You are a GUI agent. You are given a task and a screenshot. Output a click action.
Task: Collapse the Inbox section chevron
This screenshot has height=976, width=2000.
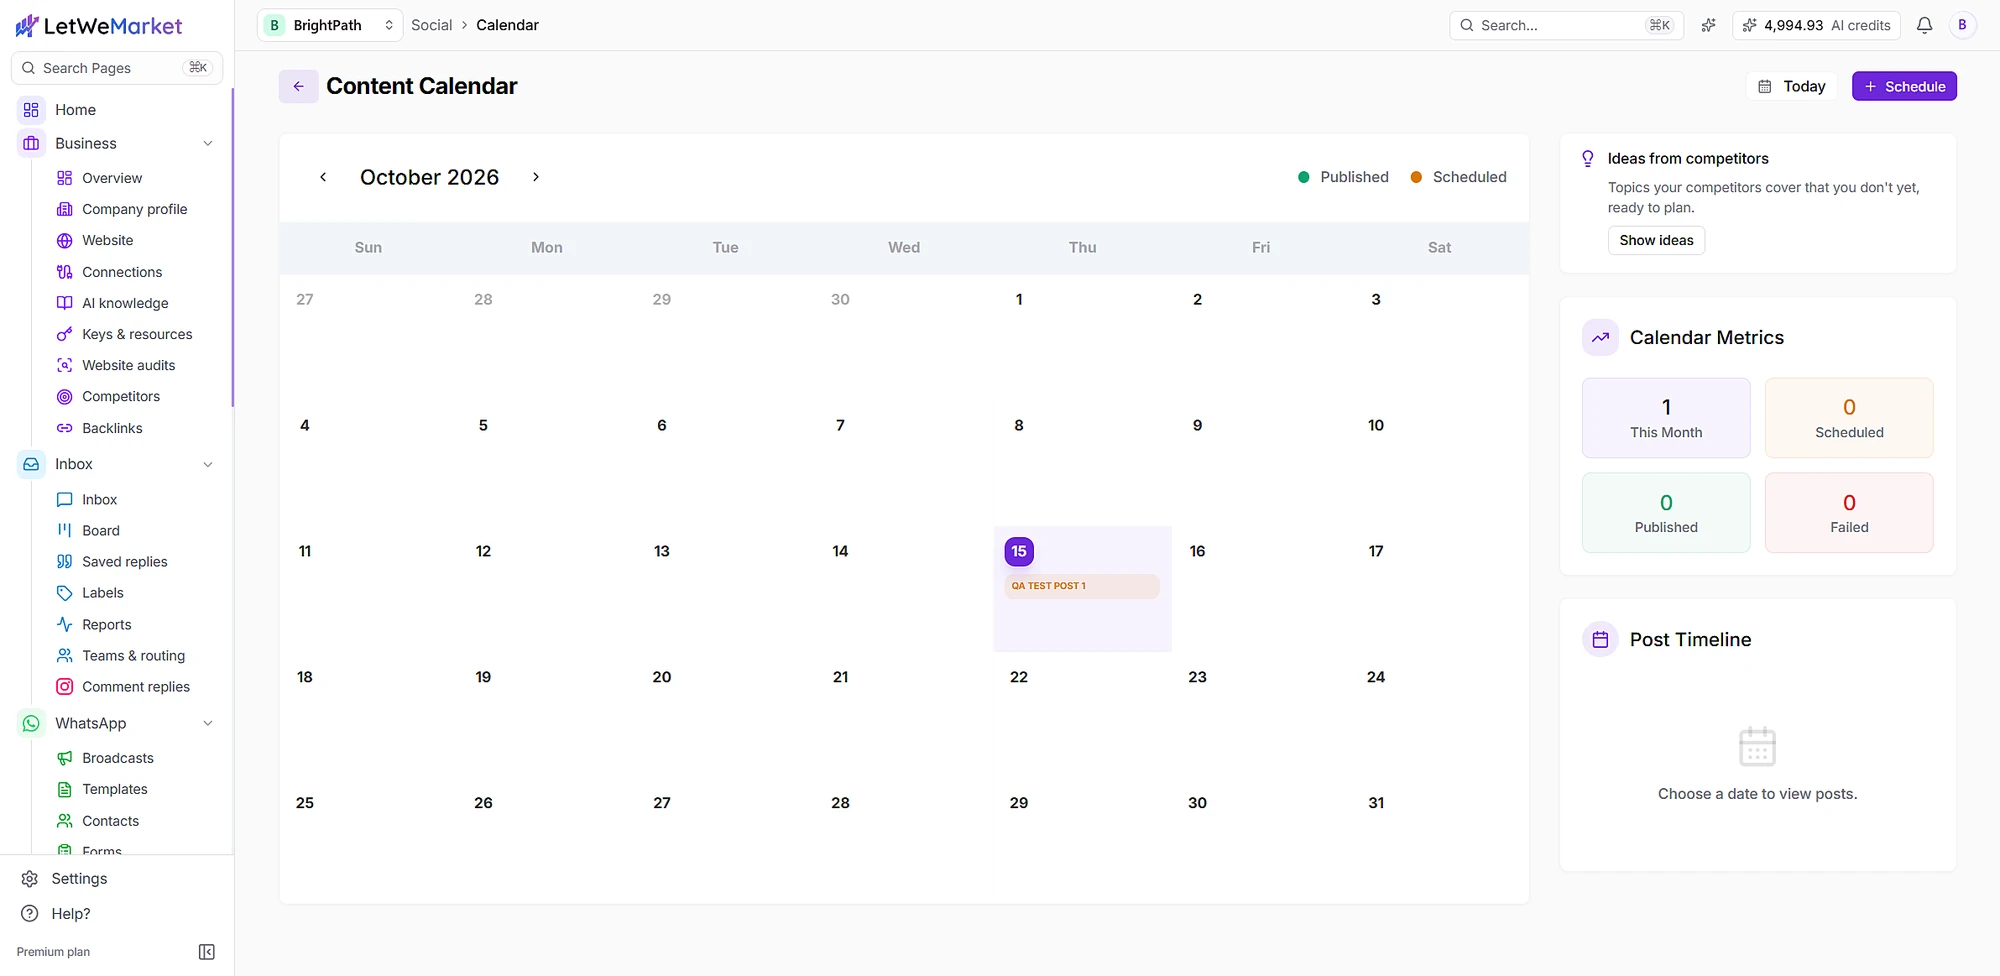[208, 464]
